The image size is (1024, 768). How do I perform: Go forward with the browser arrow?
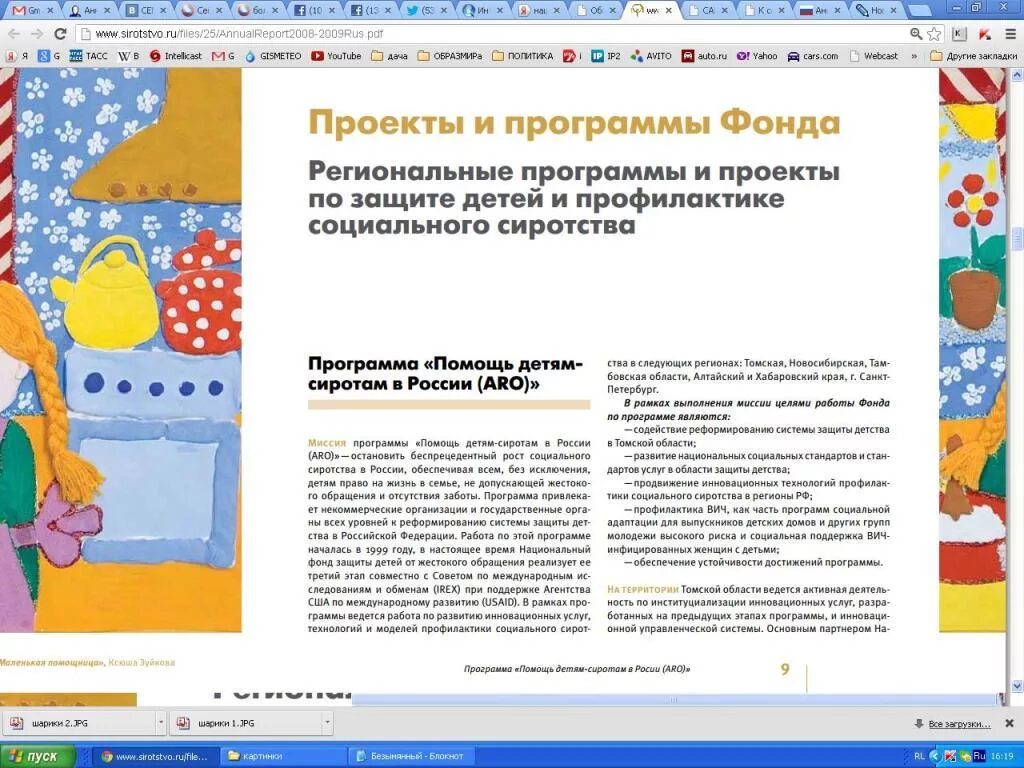[x=37, y=34]
